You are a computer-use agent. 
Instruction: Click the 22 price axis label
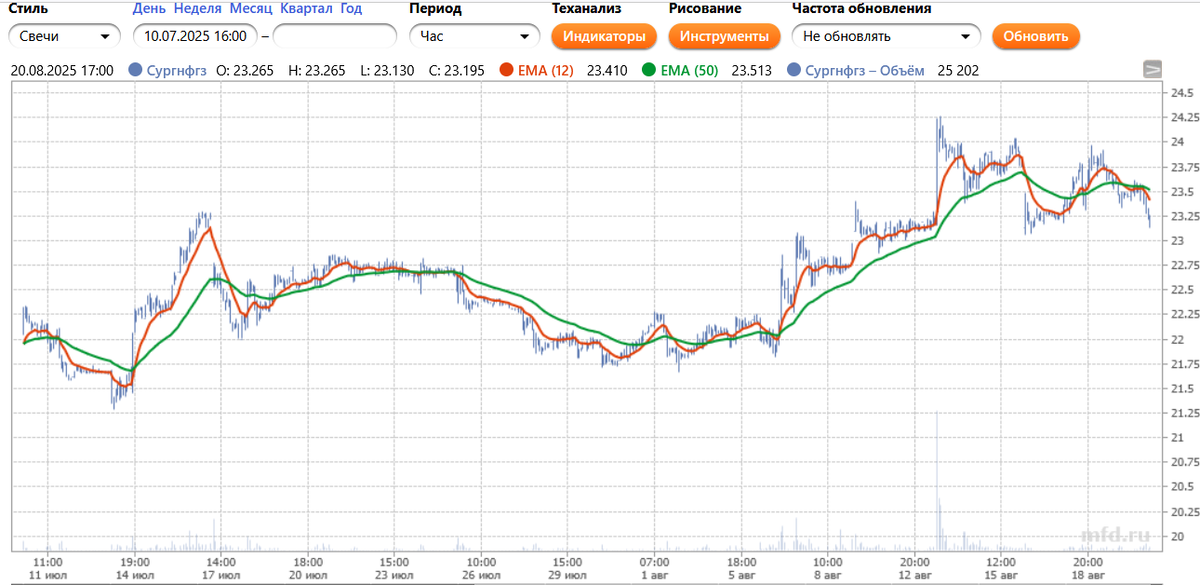(1178, 340)
